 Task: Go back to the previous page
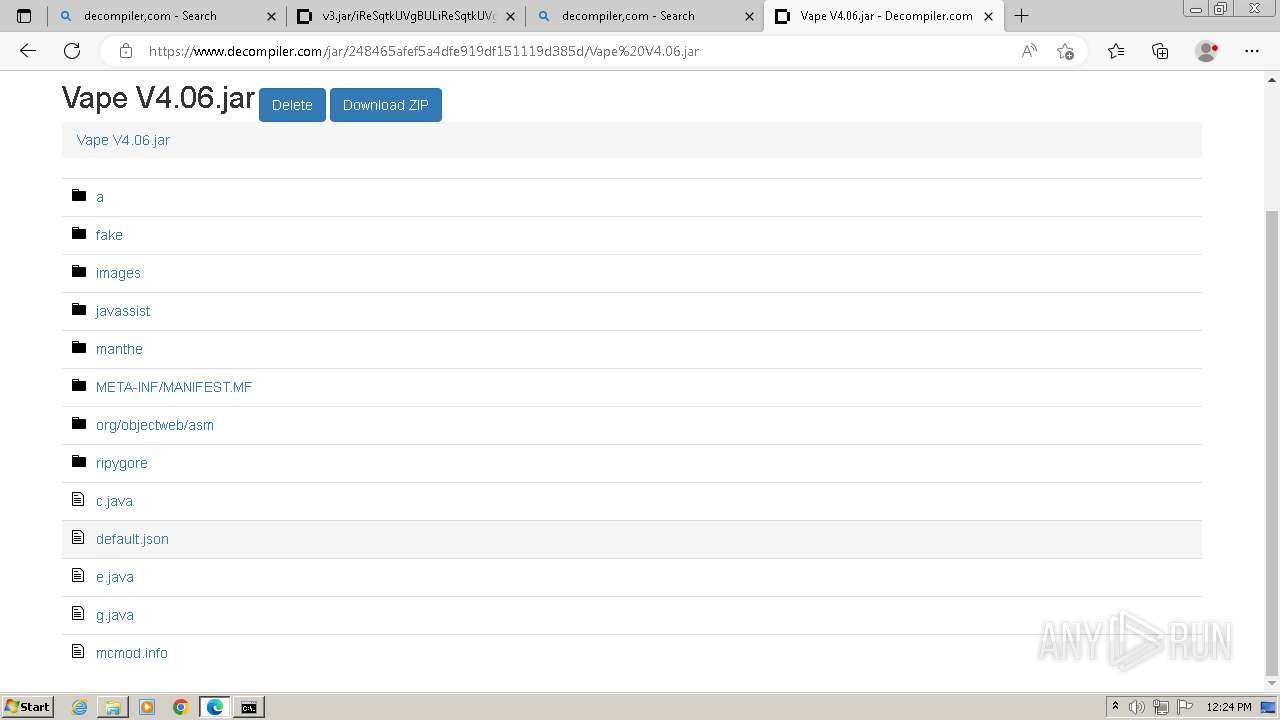click(28, 51)
